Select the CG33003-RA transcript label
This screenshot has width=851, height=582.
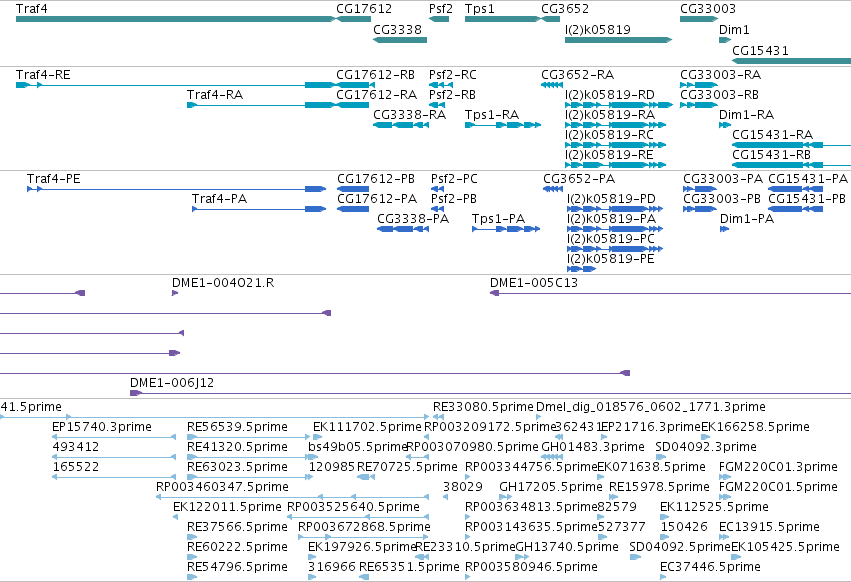click(x=720, y=74)
